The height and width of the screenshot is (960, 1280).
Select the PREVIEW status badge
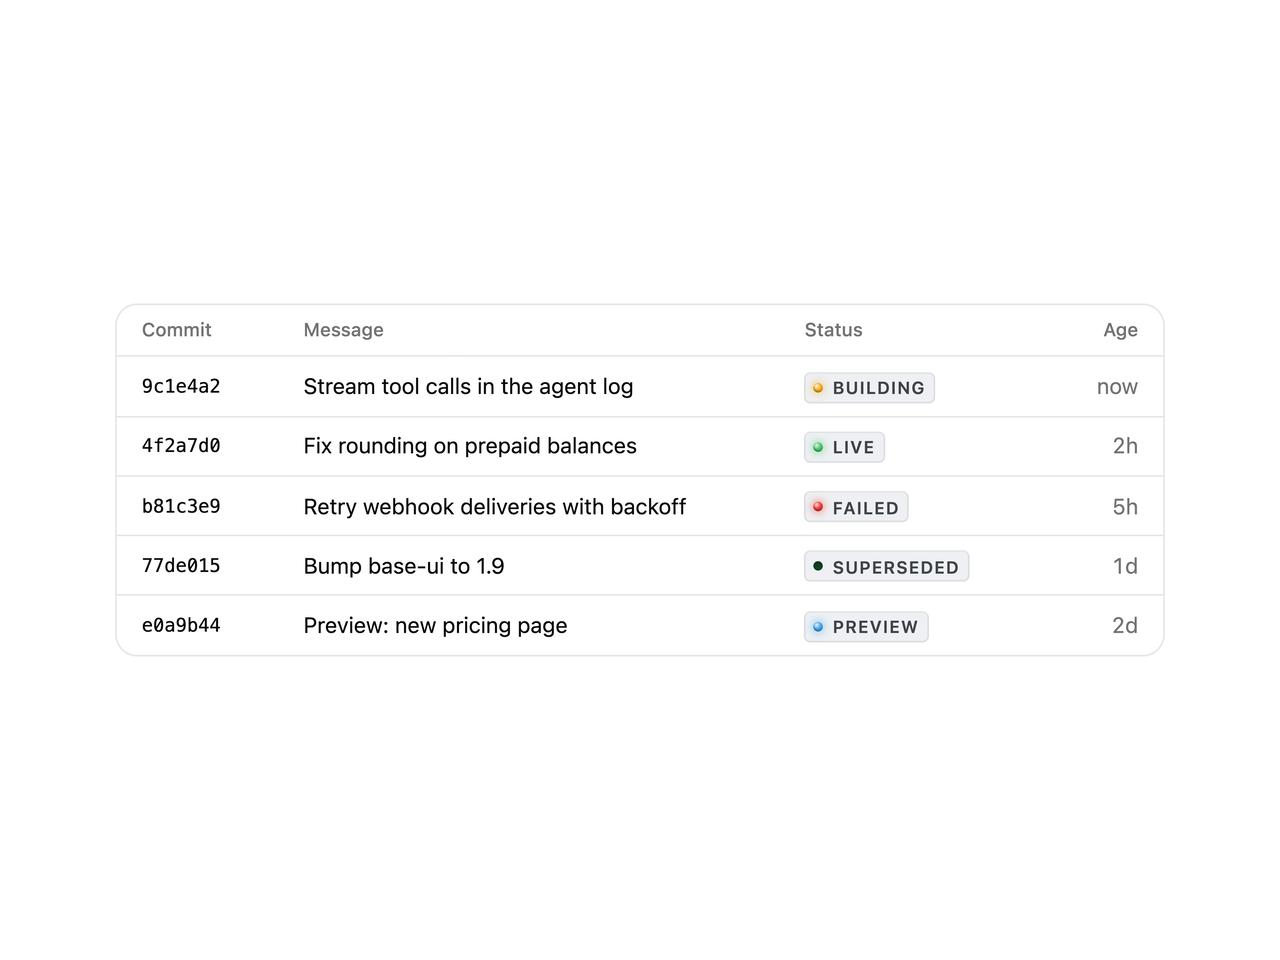point(866,627)
